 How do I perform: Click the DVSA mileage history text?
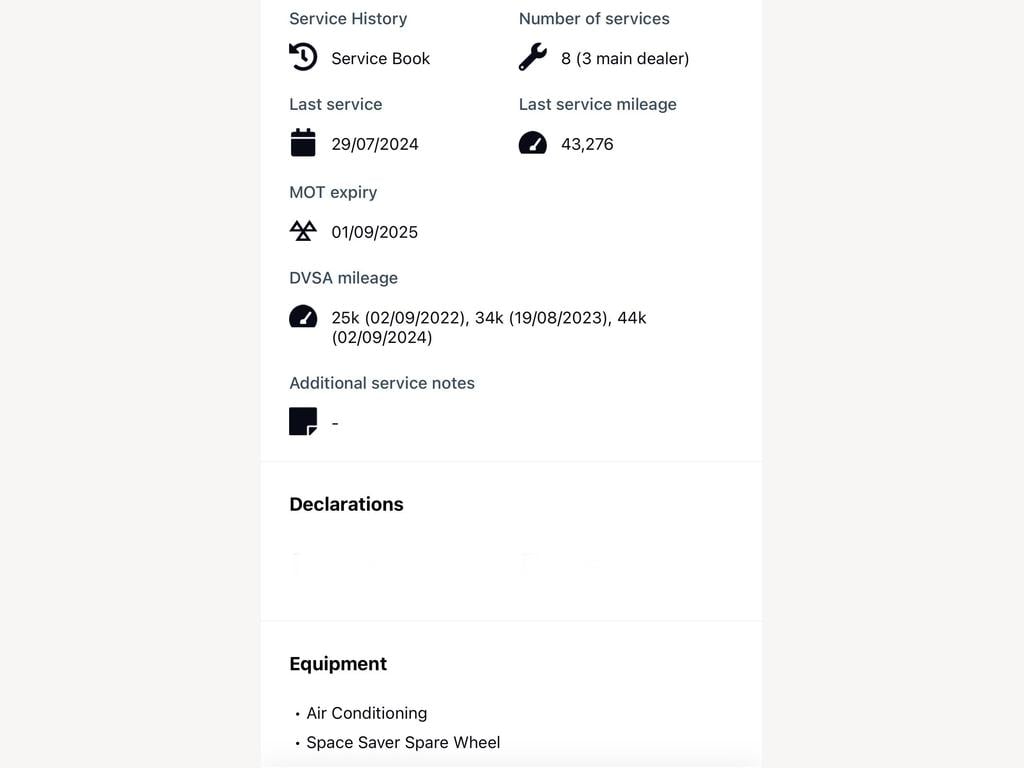[x=489, y=327]
